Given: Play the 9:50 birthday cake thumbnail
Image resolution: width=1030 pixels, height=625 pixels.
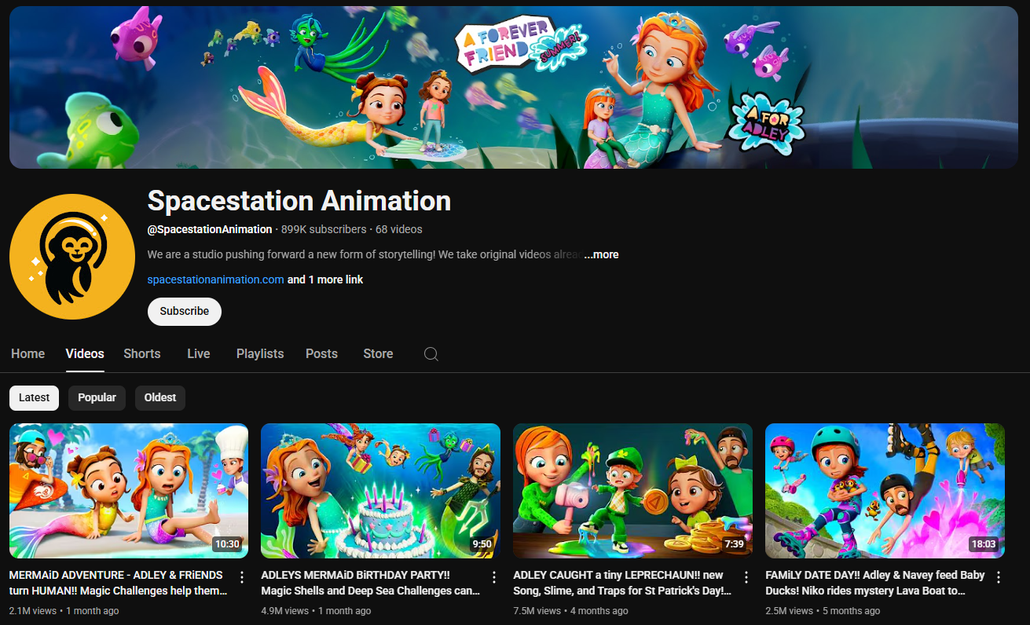Looking at the screenshot, I should click(380, 491).
